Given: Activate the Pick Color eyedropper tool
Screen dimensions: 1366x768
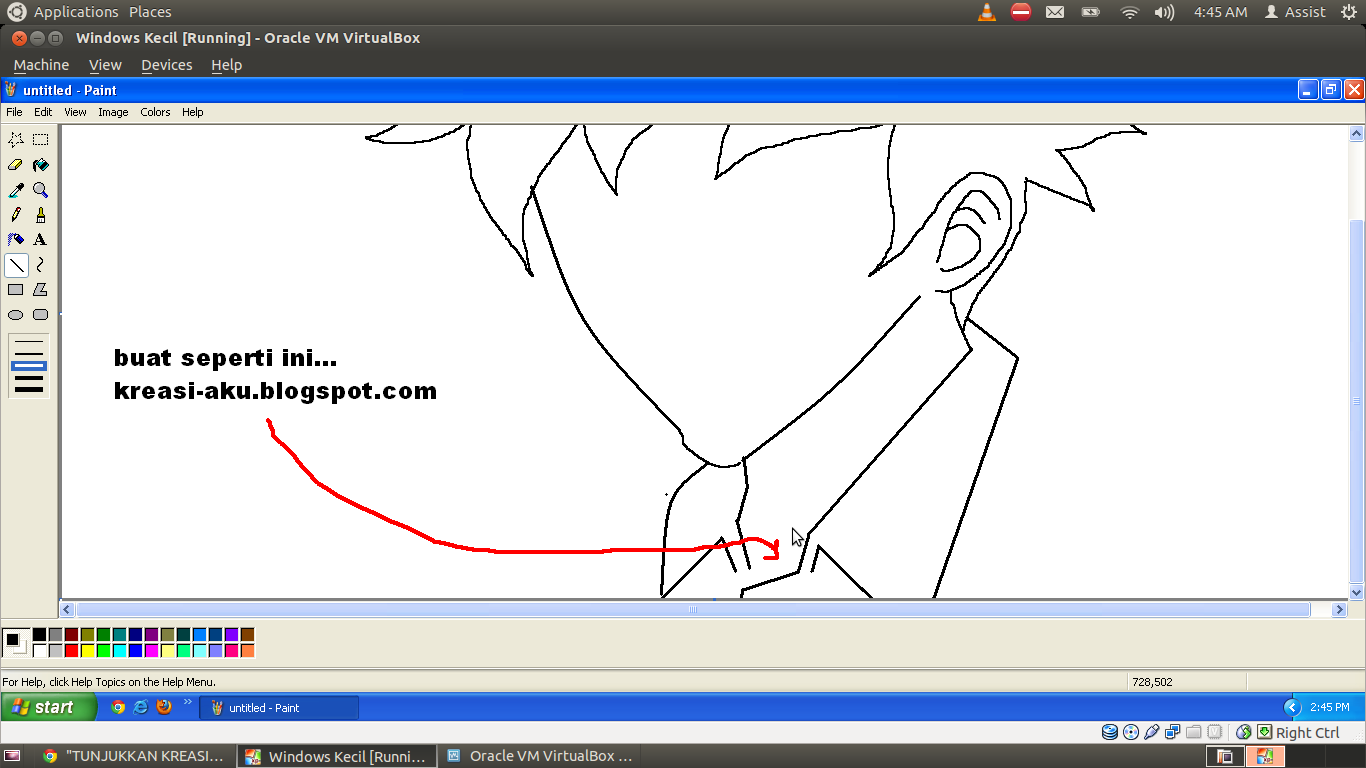Looking at the screenshot, I should (16, 190).
